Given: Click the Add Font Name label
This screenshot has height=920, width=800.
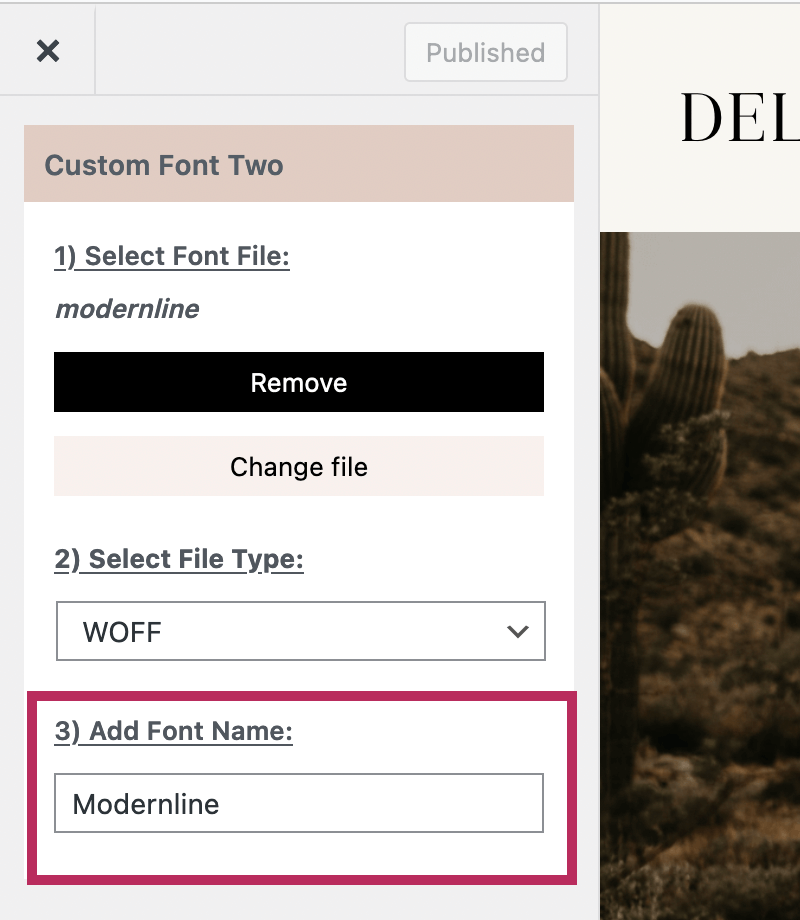Looking at the screenshot, I should tap(174, 731).
